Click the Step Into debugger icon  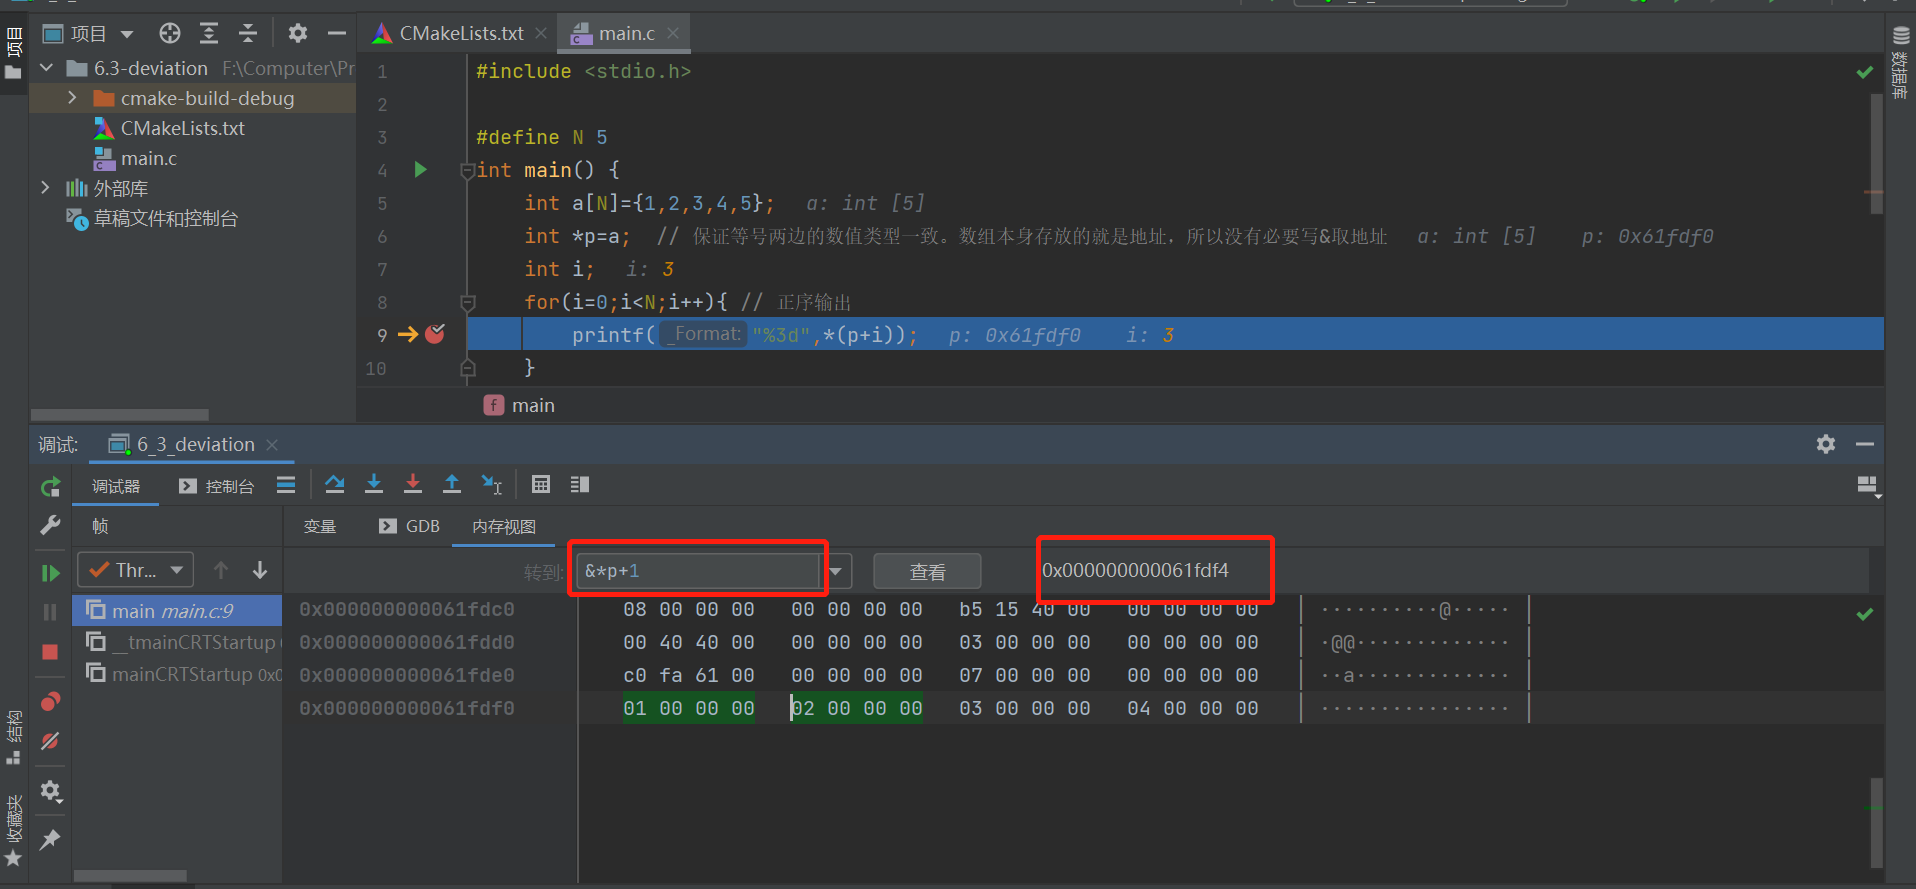point(374,485)
